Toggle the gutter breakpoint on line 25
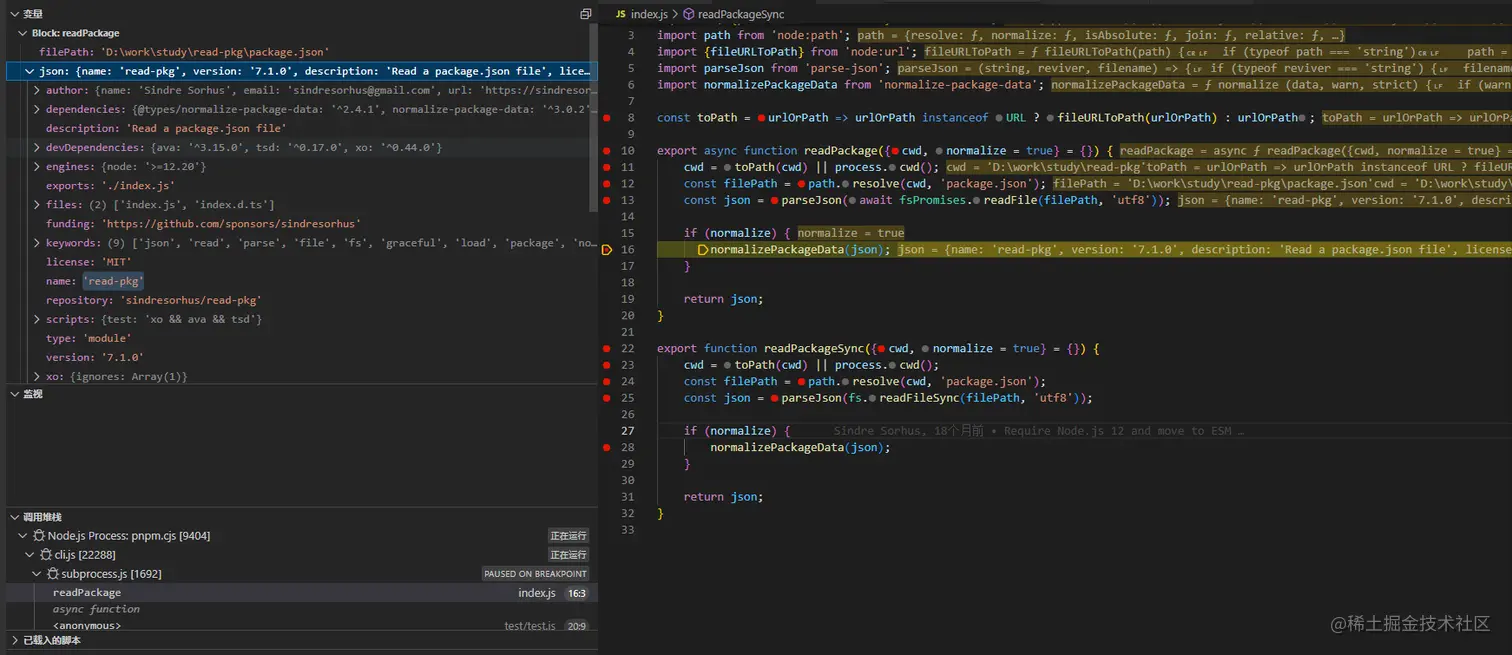 tap(606, 398)
